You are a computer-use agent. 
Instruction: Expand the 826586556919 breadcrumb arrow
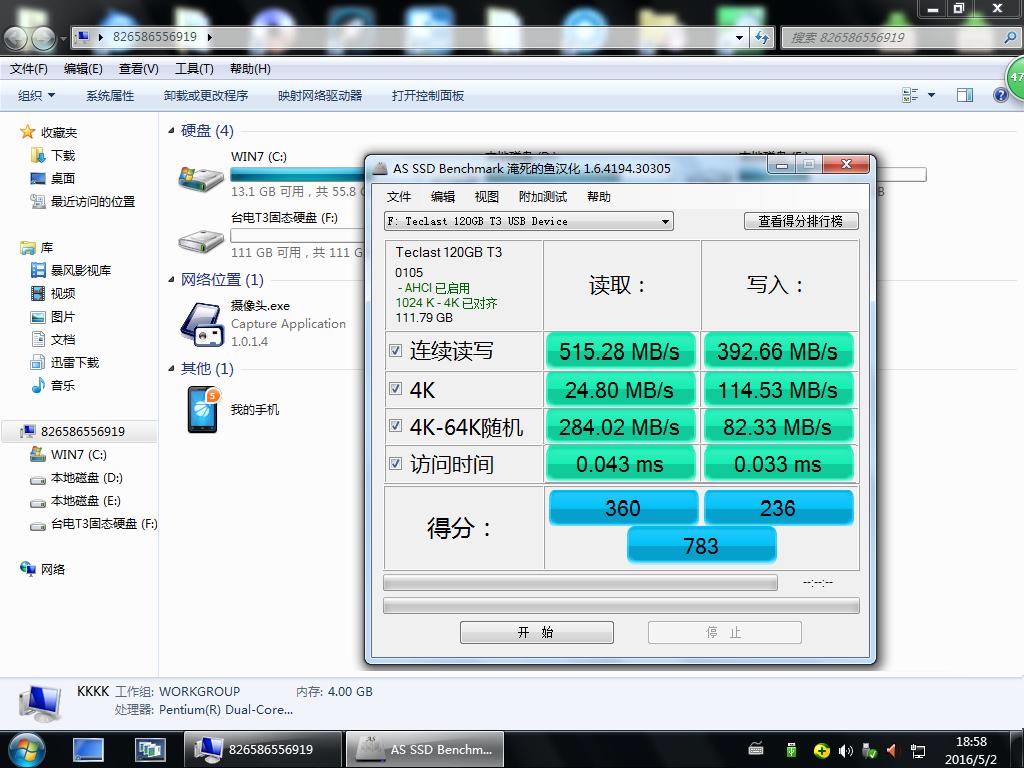[x=210, y=37]
